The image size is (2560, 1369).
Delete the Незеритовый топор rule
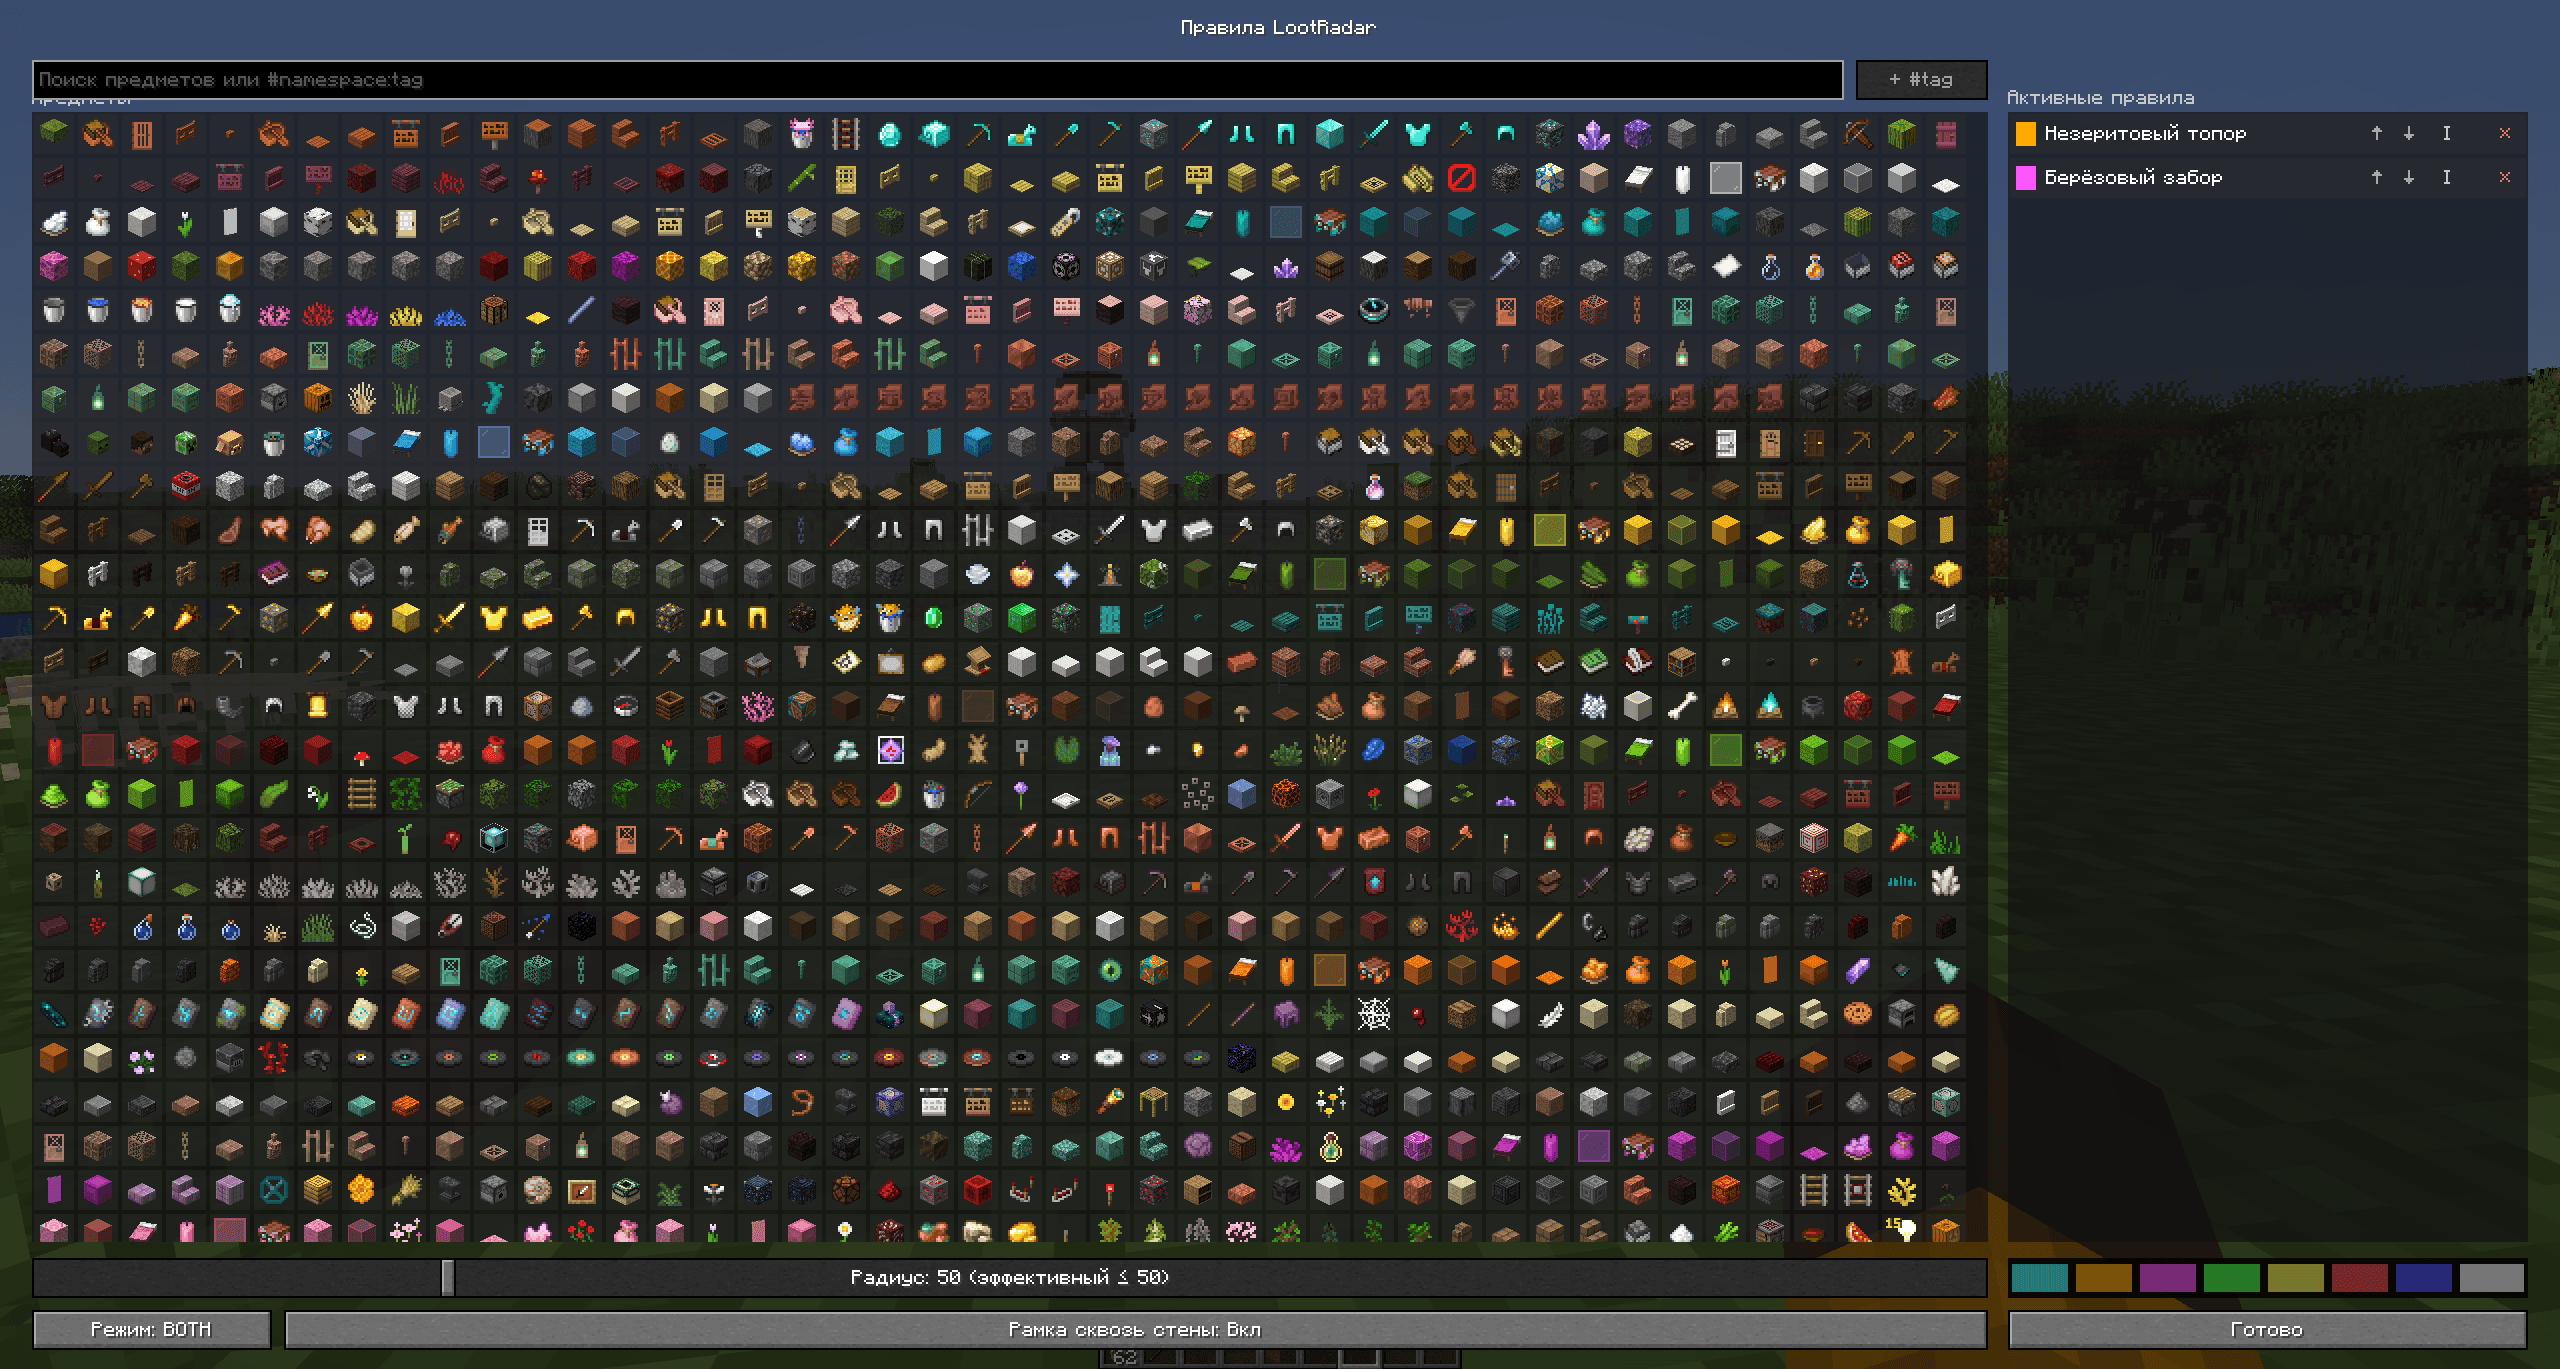click(x=2505, y=133)
